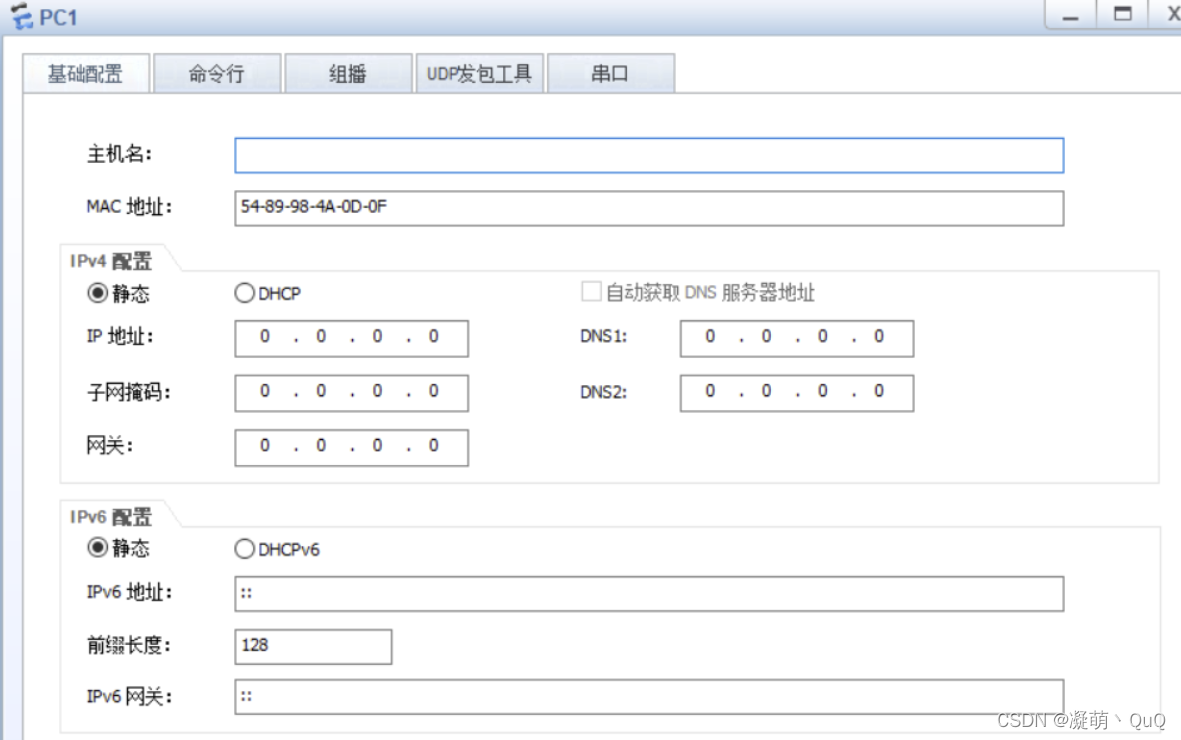This screenshot has width=1181, height=740.
Task: Click the IPv6 地址 input field
Action: (649, 594)
